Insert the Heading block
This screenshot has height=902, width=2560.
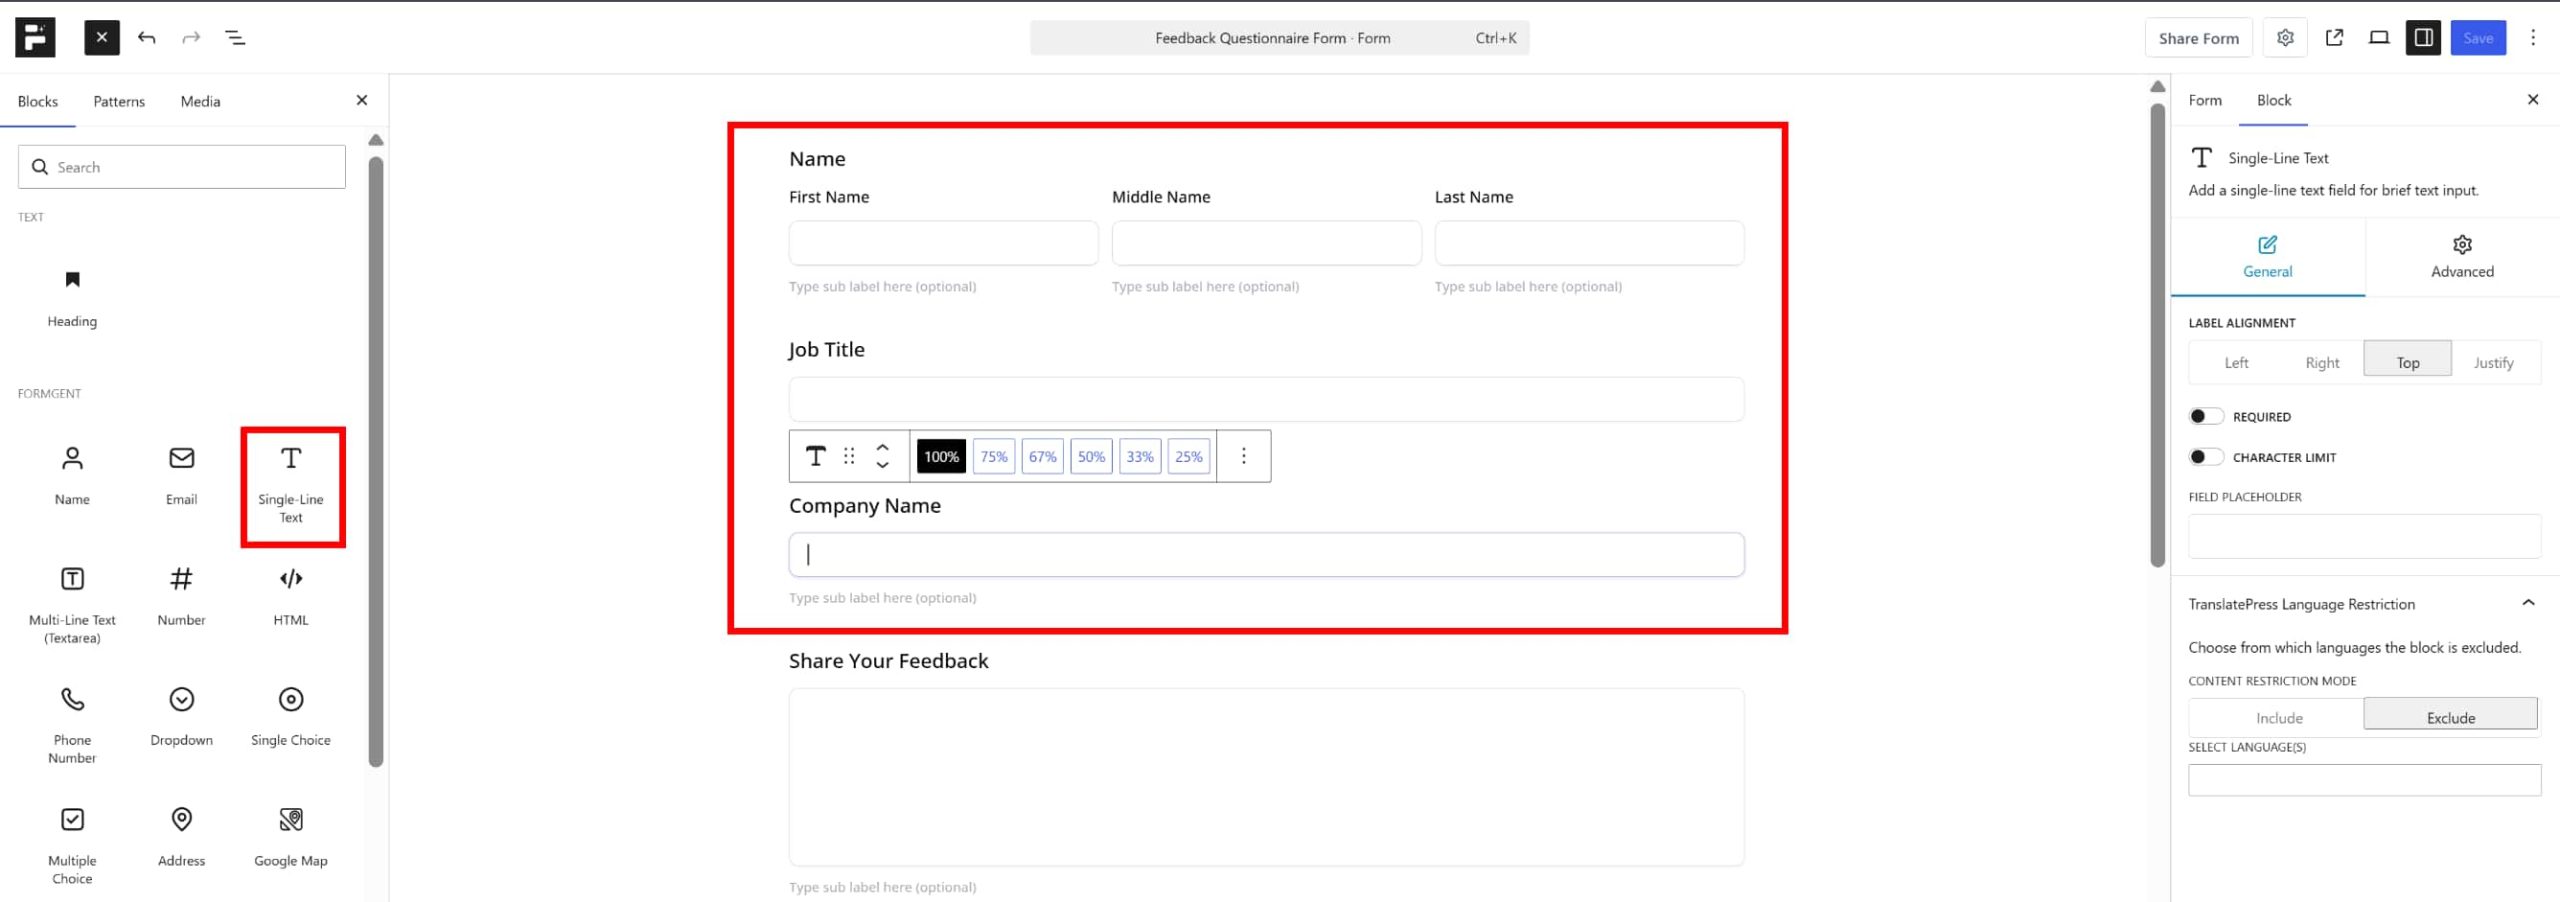click(x=72, y=297)
